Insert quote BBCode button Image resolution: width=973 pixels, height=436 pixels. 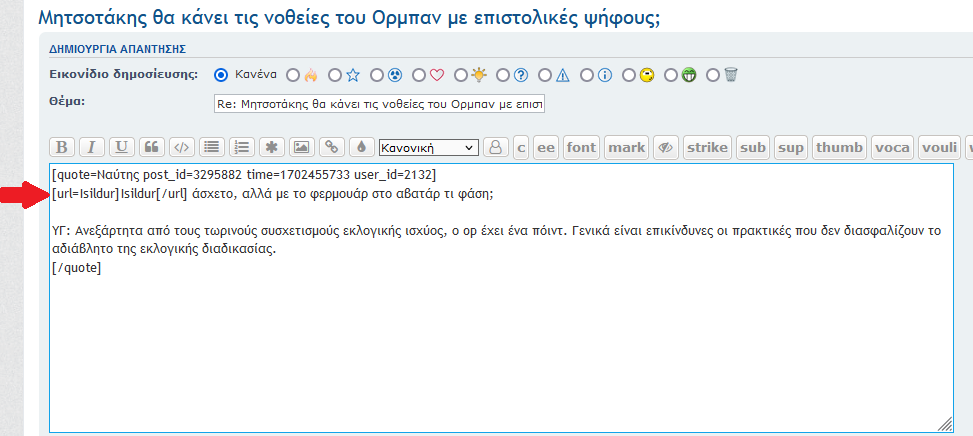point(152,147)
